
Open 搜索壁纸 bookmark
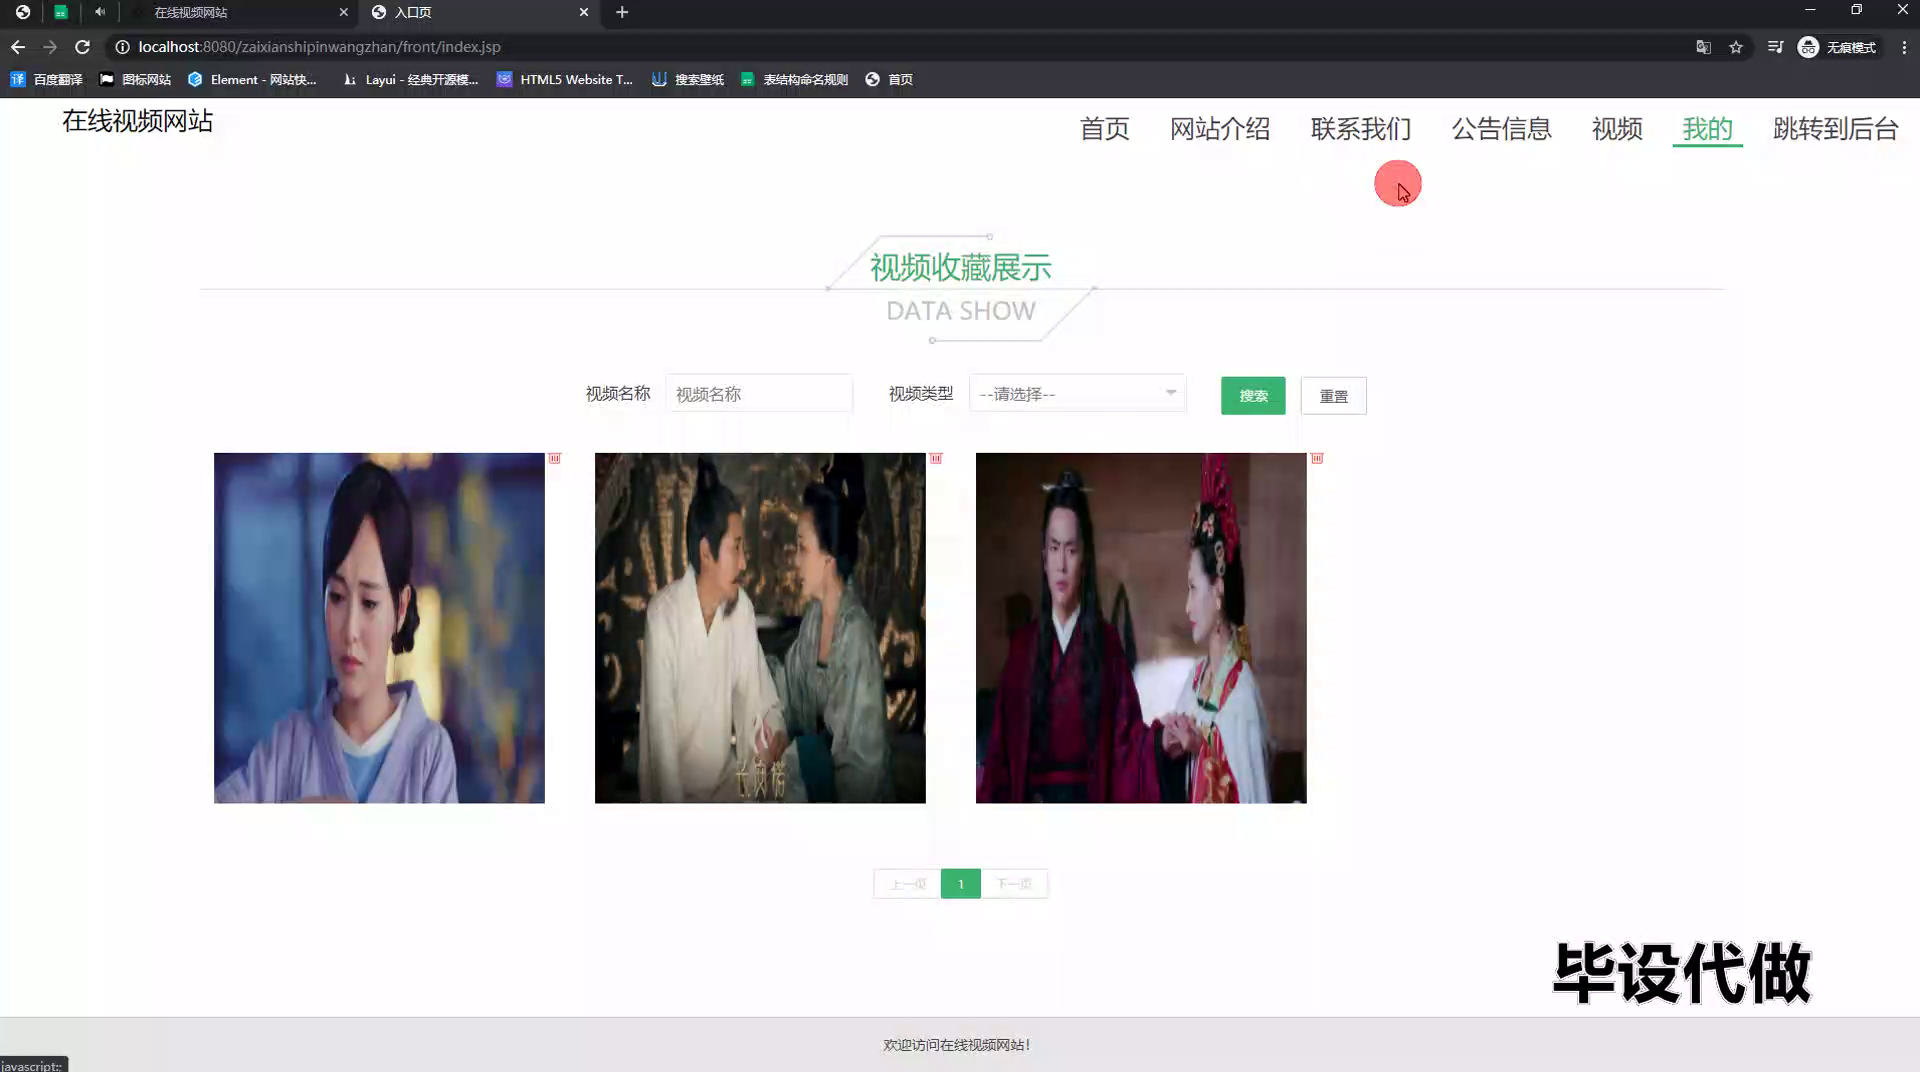687,80
